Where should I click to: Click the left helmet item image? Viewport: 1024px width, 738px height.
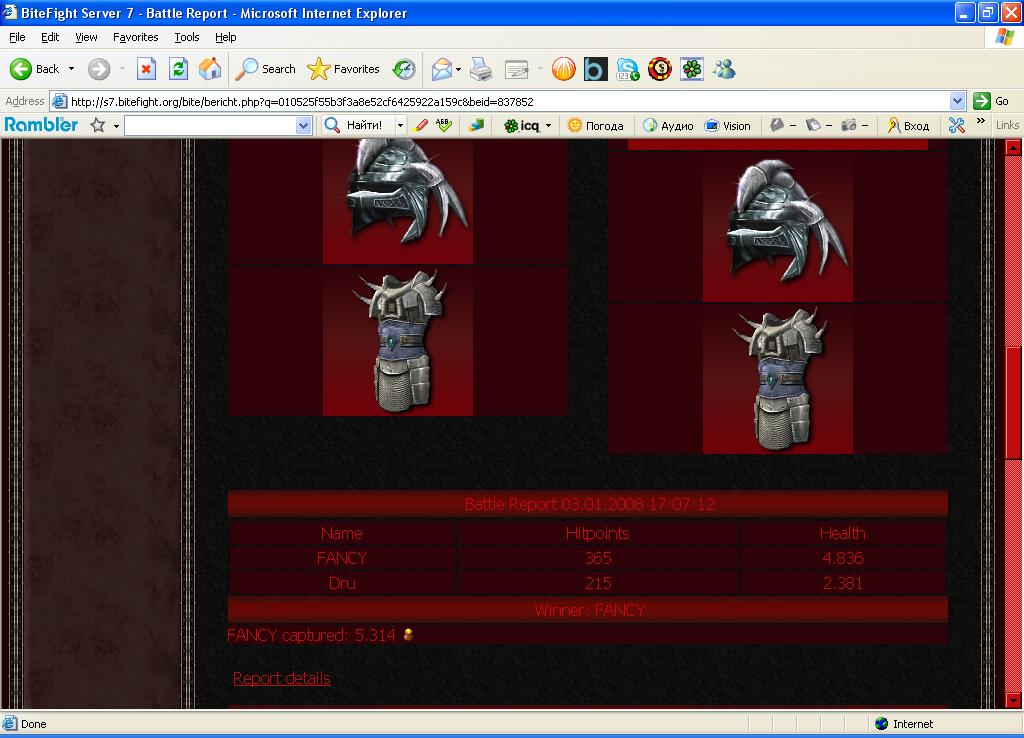pos(398,201)
